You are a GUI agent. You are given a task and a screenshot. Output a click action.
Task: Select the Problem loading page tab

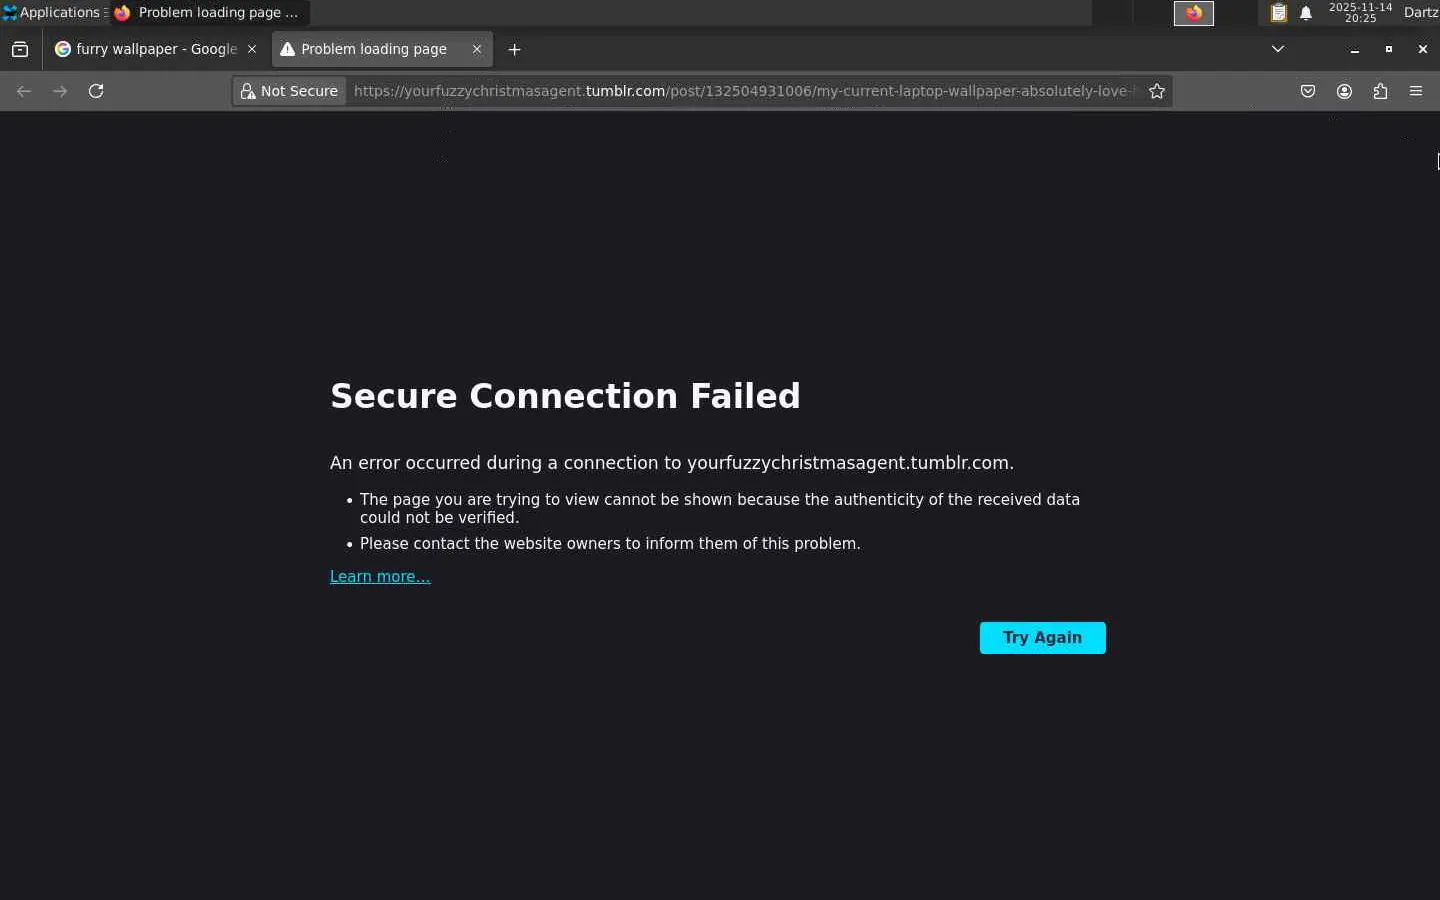(x=373, y=49)
